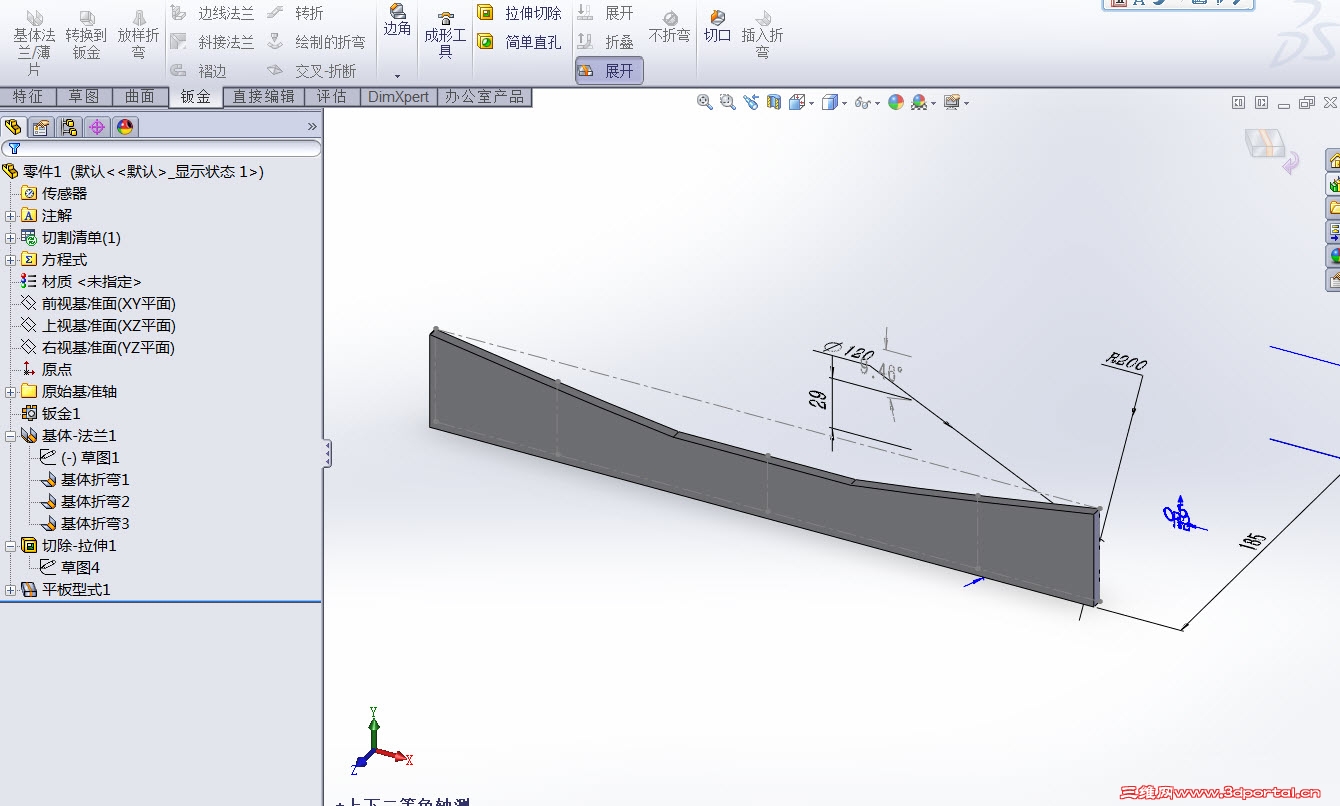Open the ConfigurationManager tab icon

pos(69,127)
